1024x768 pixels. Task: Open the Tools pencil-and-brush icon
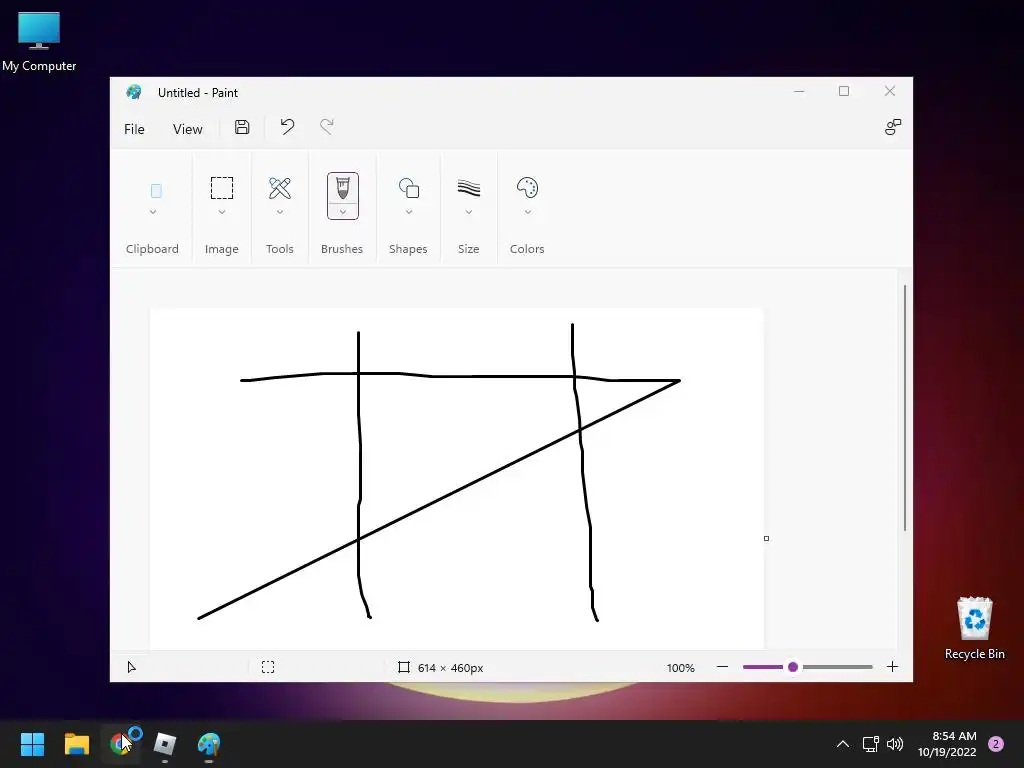[x=280, y=189]
